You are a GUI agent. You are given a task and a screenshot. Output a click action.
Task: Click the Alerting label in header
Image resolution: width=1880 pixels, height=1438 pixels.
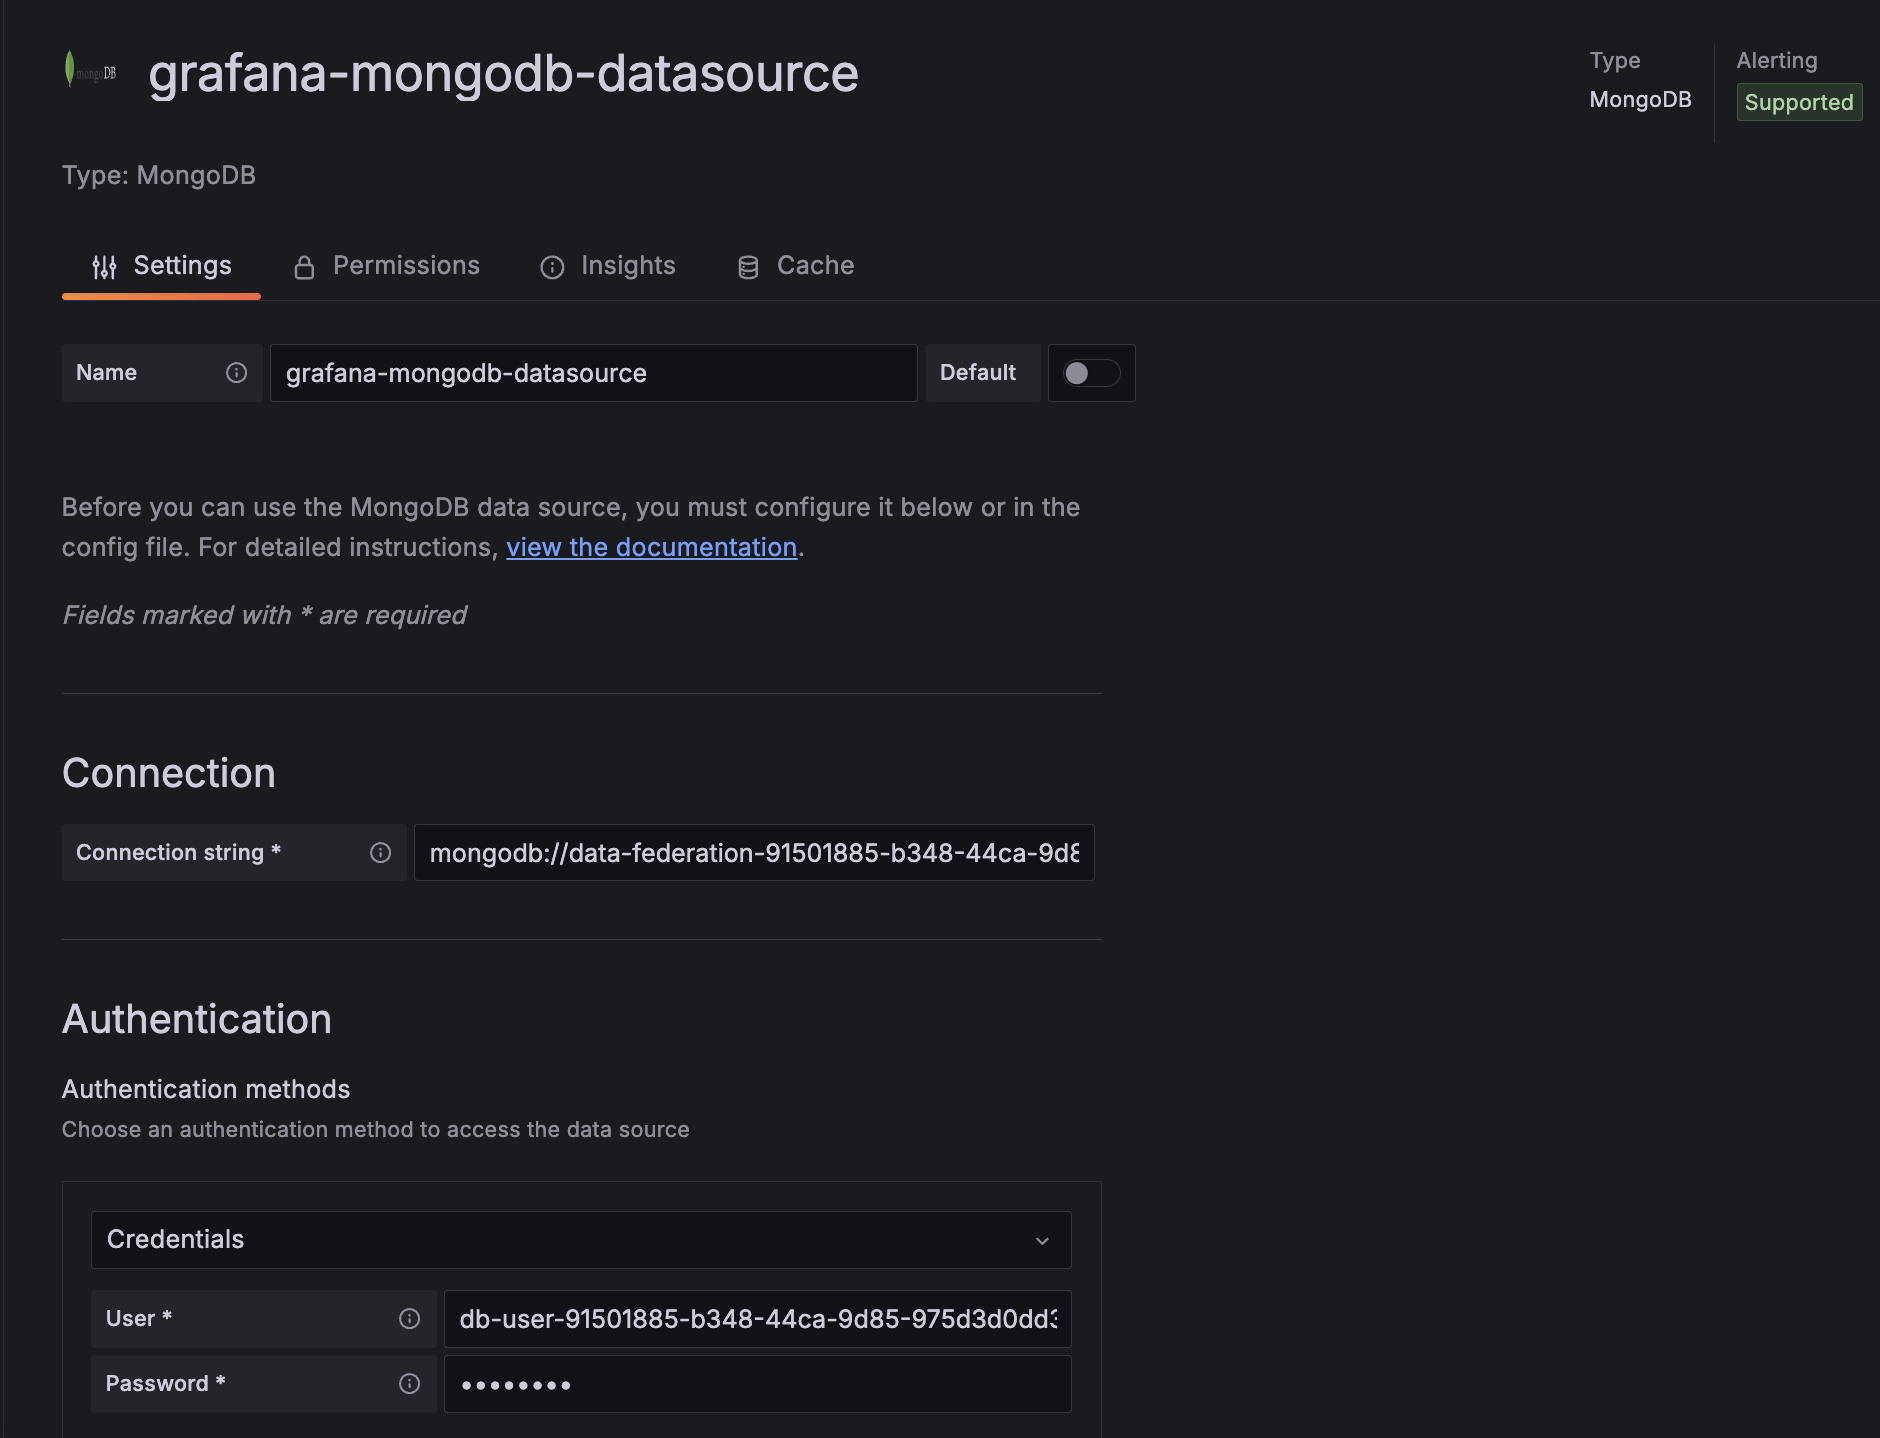coord(1777,61)
